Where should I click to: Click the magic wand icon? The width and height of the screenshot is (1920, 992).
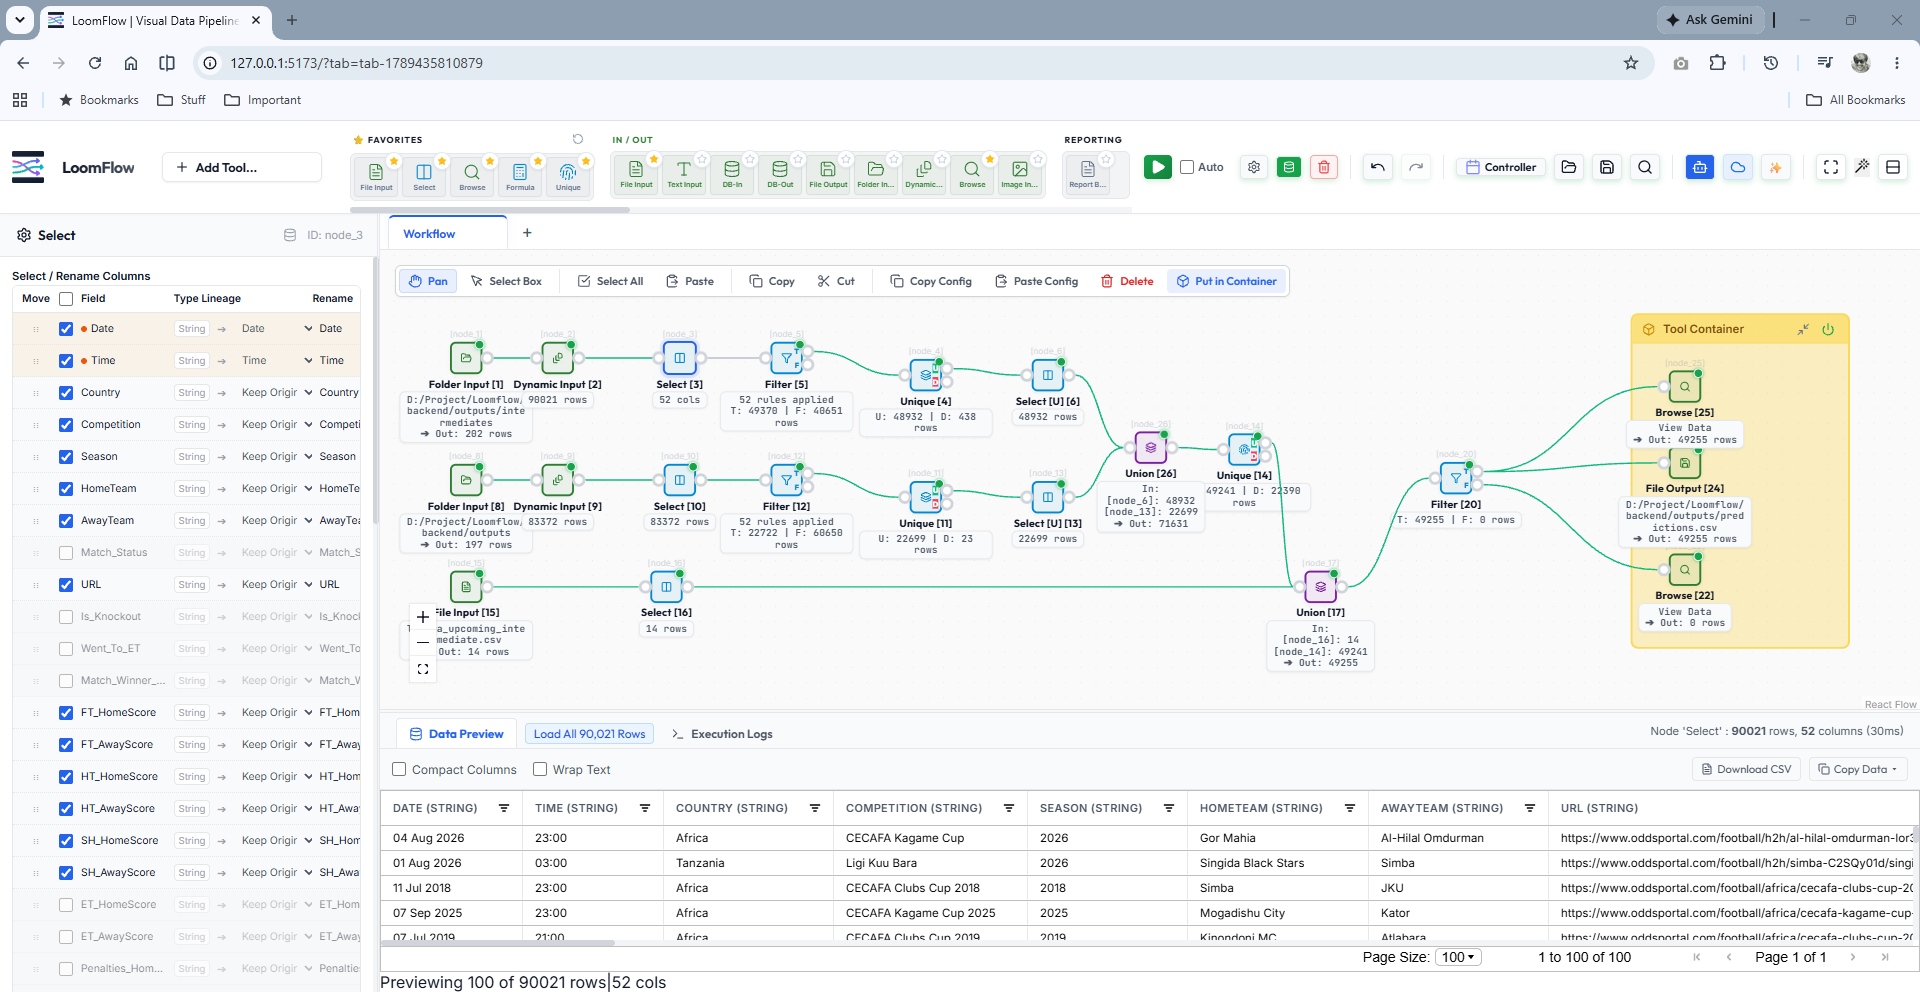(x=1862, y=167)
